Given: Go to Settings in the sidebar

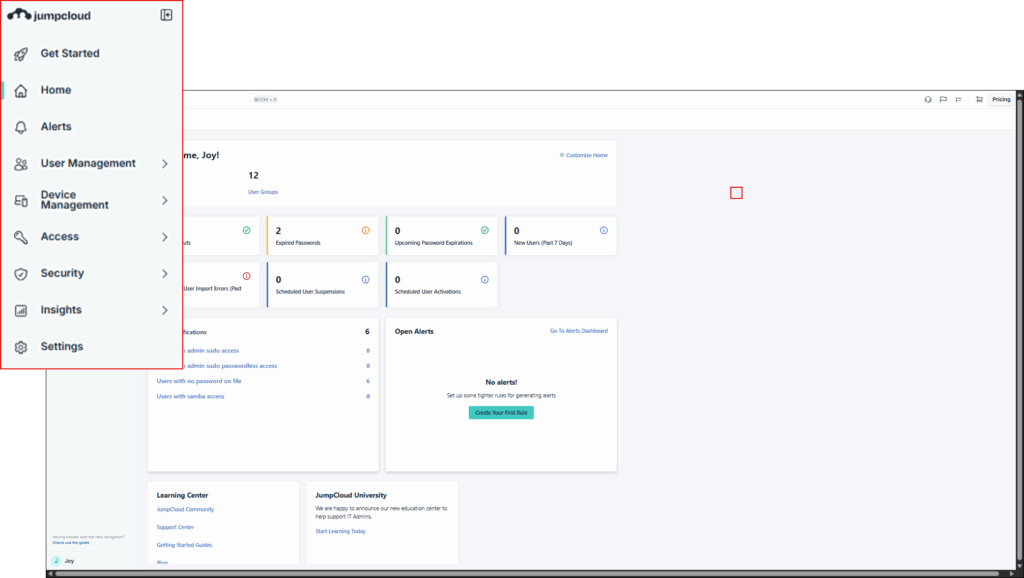Looking at the screenshot, I should coord(62,347).
